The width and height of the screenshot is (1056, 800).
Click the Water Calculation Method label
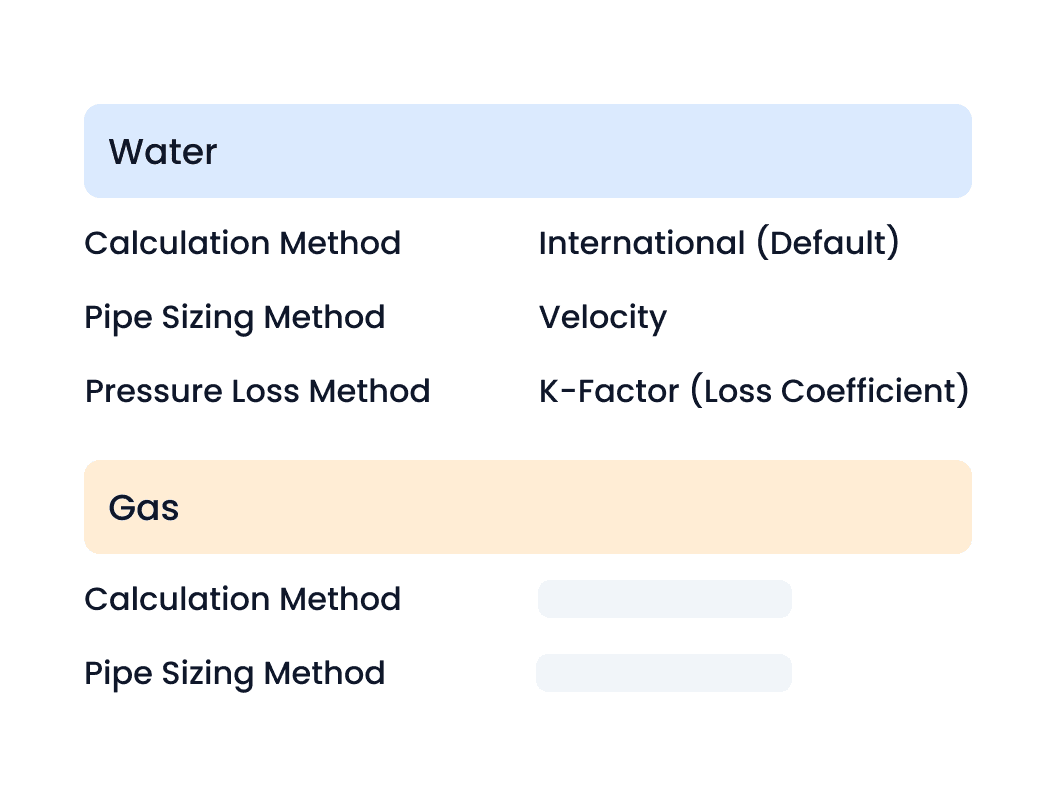pyautogui.click(x=242, y=242)
